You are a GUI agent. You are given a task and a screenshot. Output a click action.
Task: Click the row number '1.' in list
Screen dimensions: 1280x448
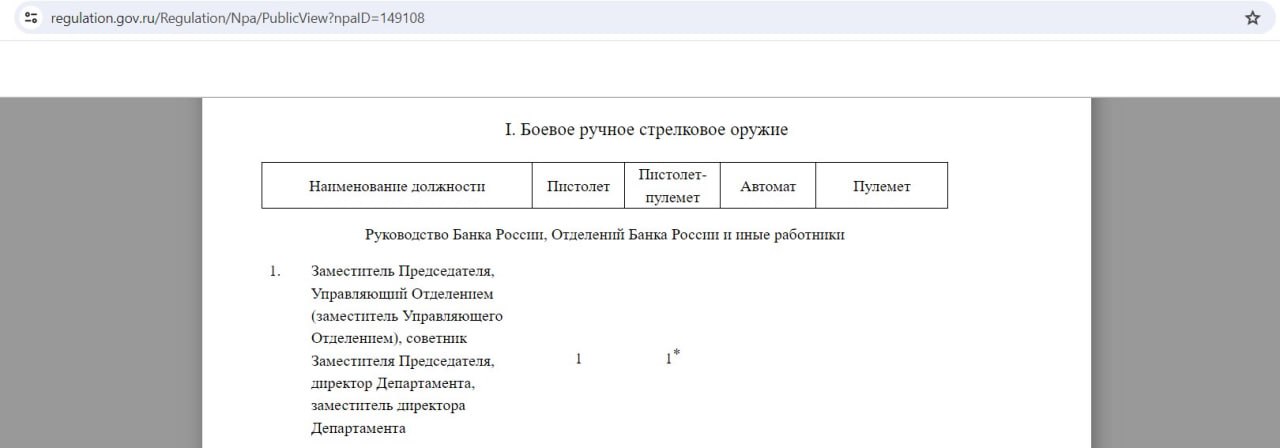pyautogui.click(x=275, y=271)
